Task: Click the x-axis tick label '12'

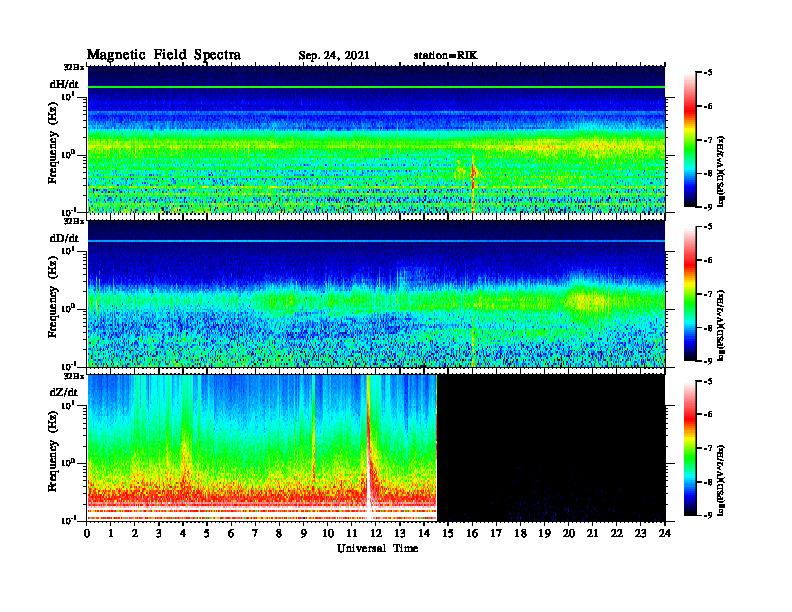Action: [x=376, y=533]
